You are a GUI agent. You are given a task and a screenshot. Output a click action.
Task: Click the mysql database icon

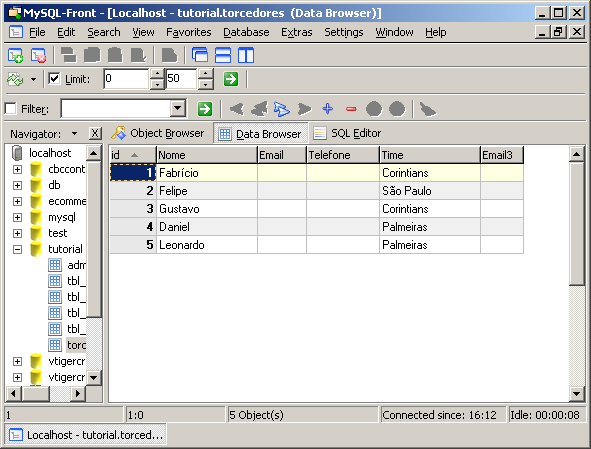[36, 217]
